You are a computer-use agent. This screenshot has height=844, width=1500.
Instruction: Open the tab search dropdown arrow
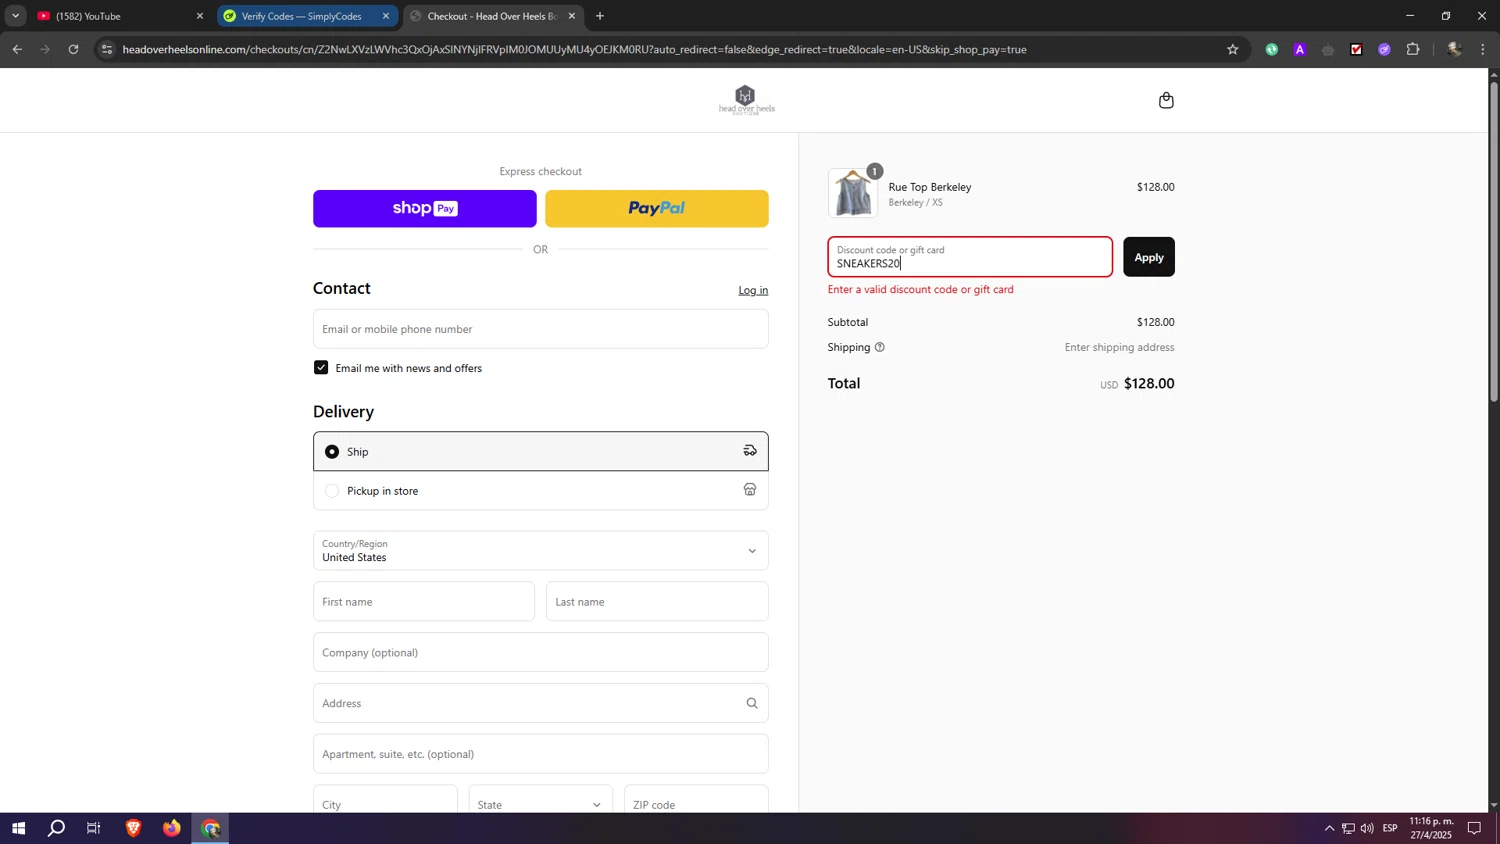tap(15, 16)
